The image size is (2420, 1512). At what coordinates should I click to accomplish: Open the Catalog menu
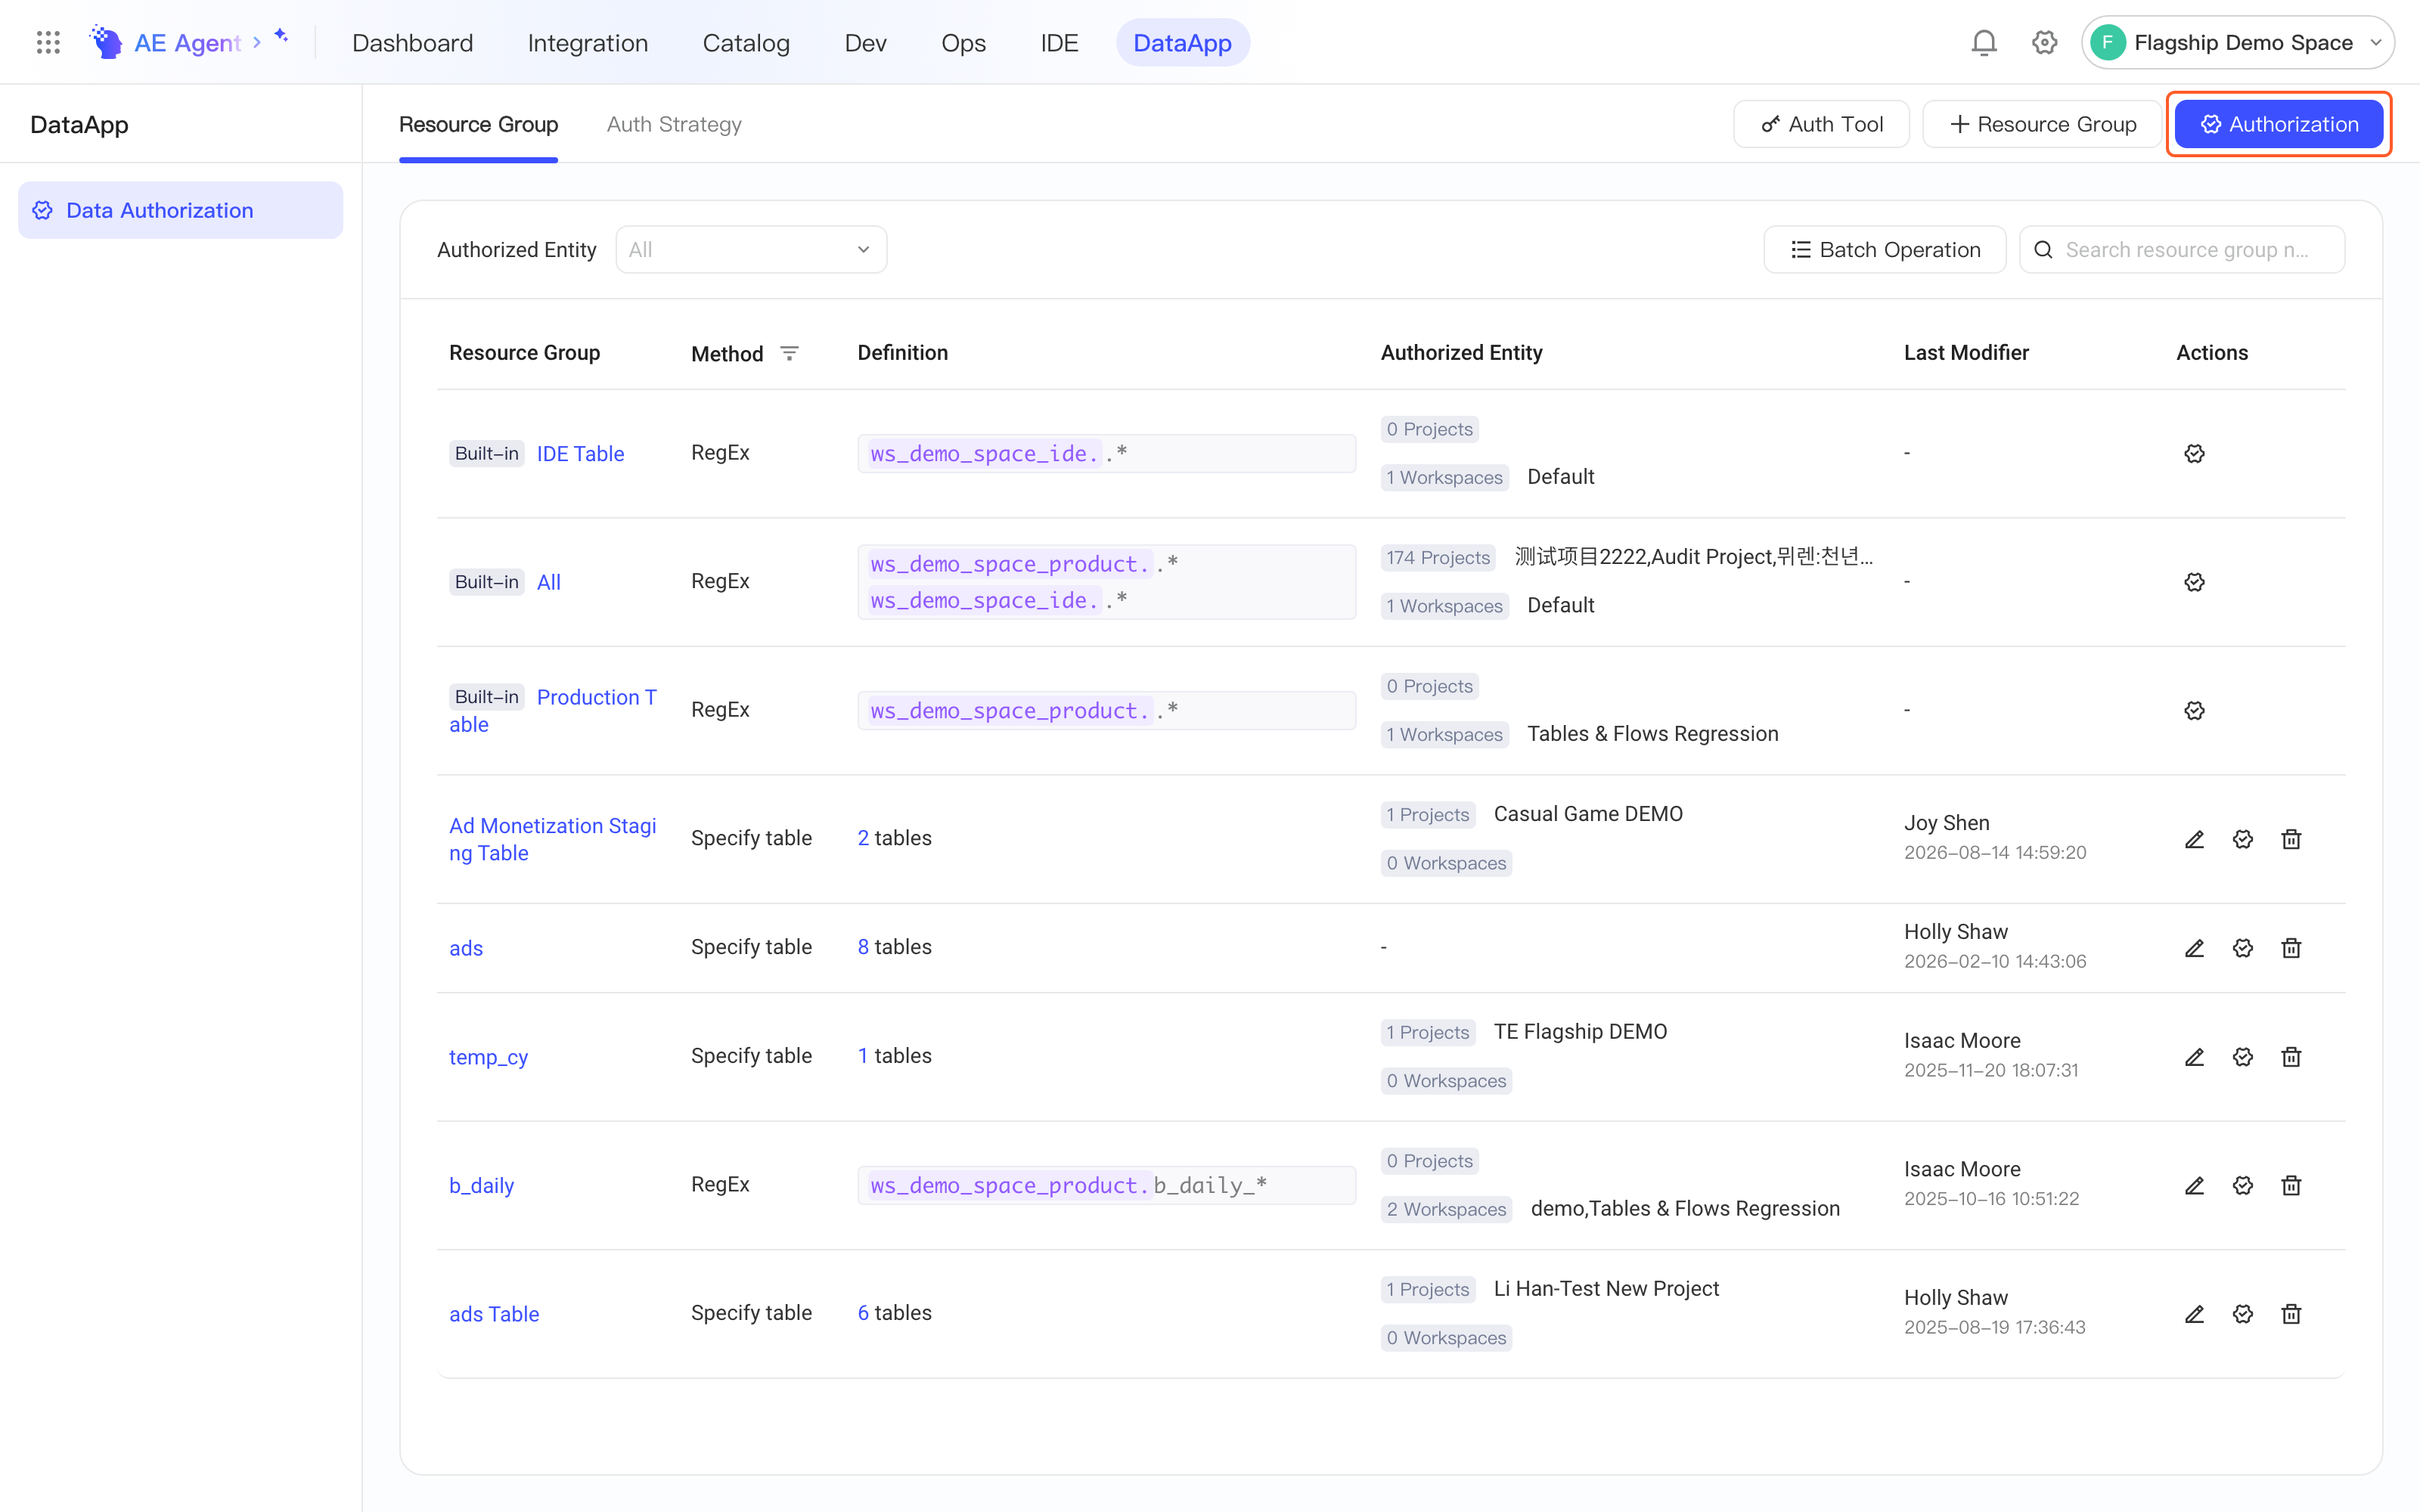(746, 42)
